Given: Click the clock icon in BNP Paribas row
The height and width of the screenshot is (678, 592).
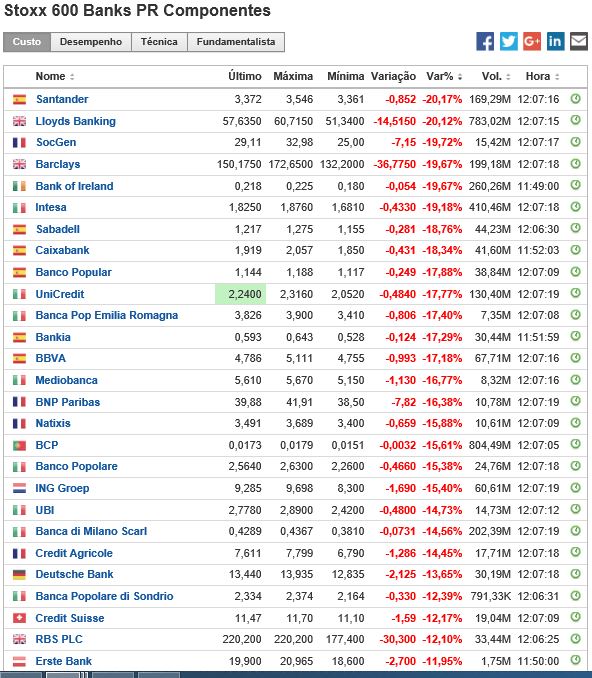Looking at the screenshot, I should click(575, 401).
